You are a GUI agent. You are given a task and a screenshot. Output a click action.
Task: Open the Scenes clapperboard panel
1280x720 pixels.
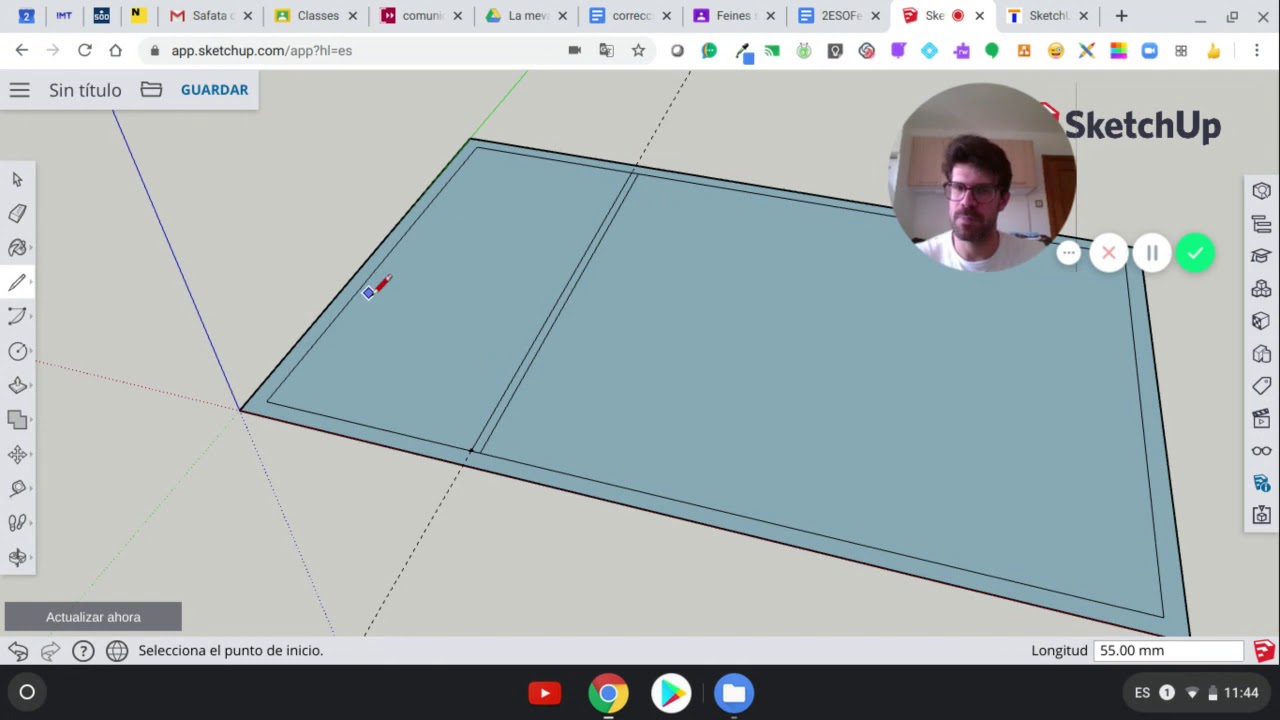coord(1261,418)
